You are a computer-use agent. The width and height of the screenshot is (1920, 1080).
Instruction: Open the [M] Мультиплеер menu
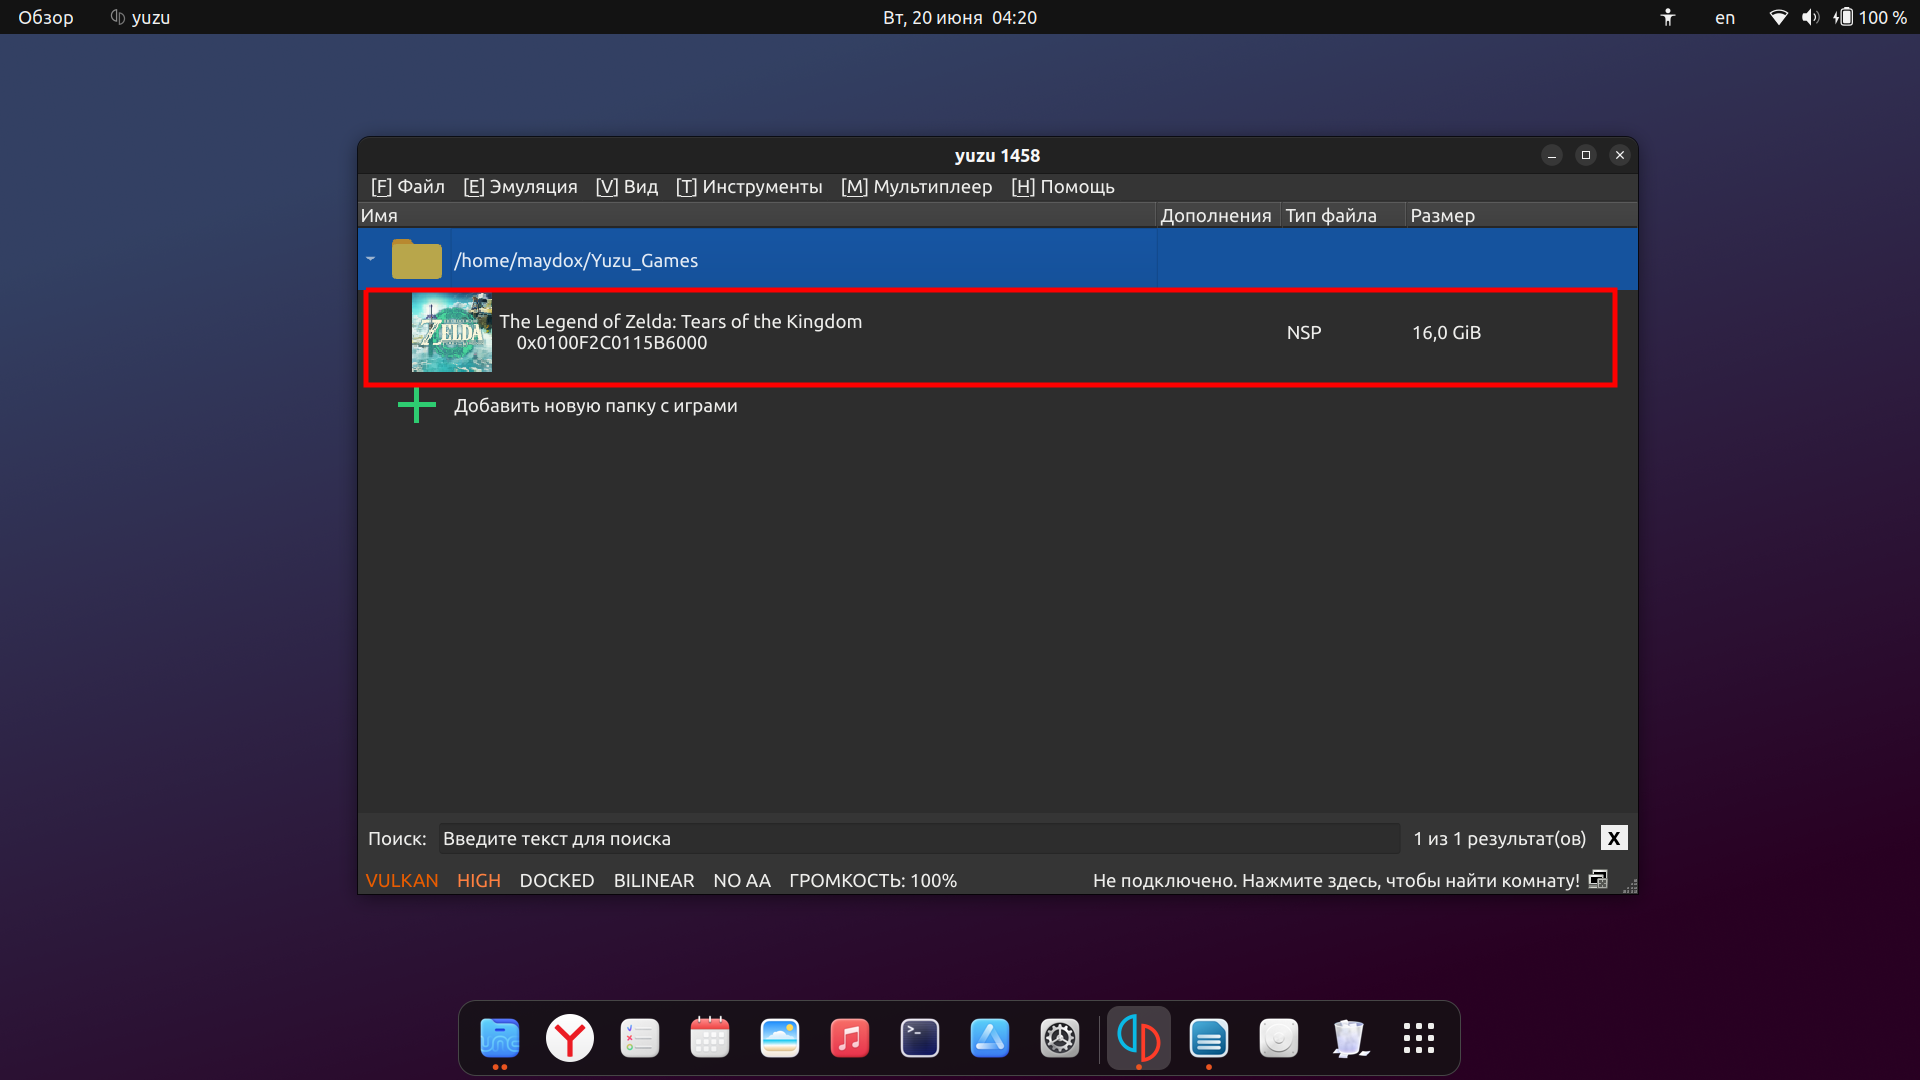click(916, 187)
